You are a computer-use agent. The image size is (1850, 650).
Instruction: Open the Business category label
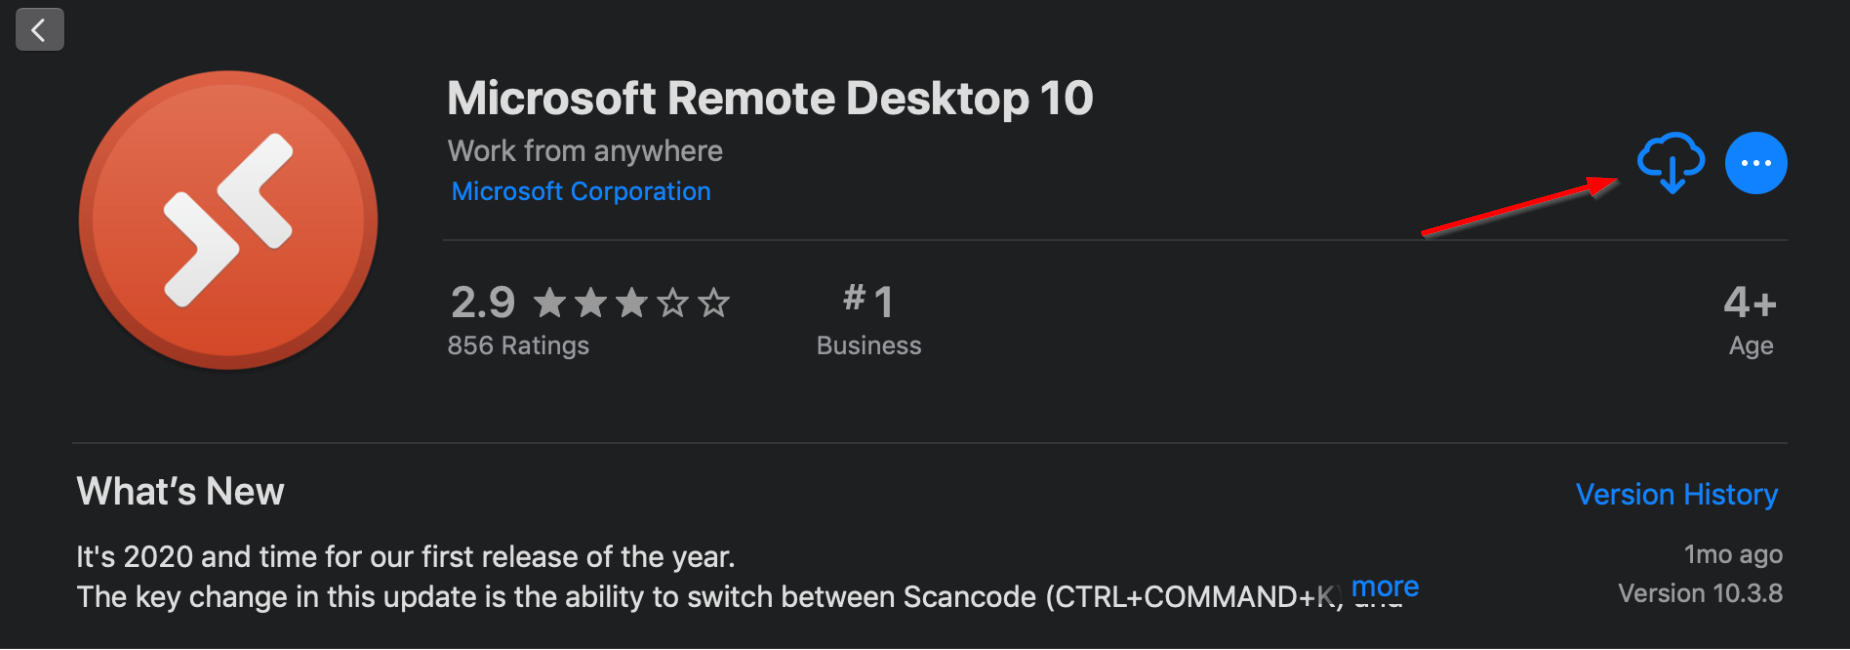(x=869, y=345)
